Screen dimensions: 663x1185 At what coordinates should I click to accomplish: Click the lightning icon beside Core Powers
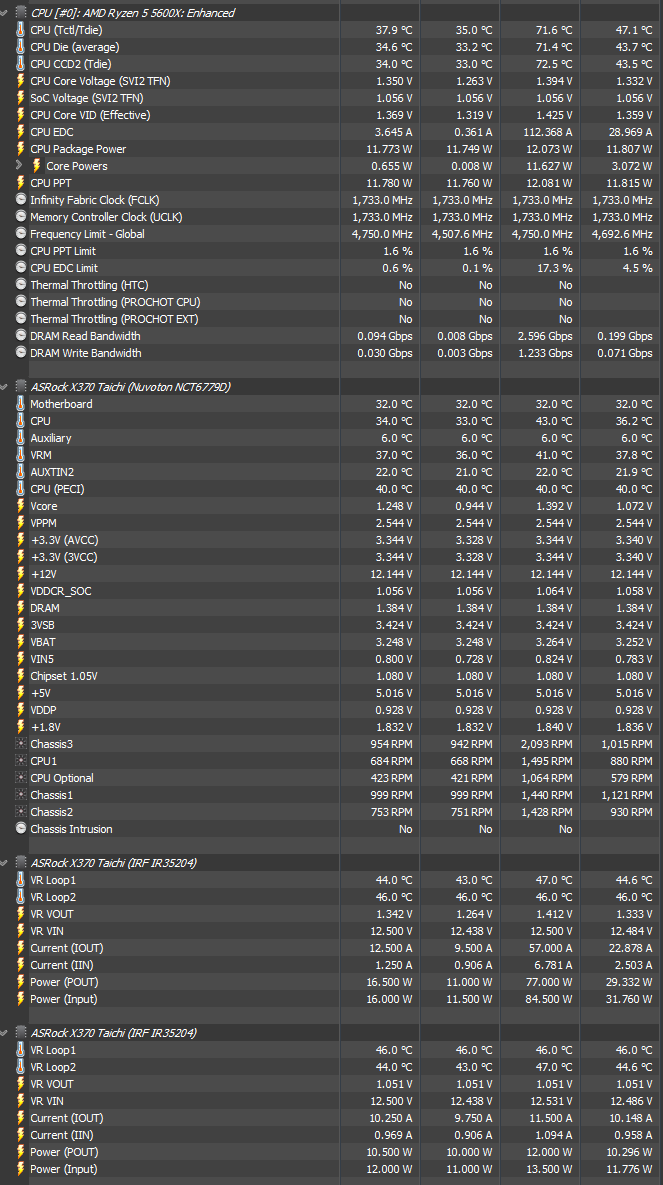click(x=36, y=166)
